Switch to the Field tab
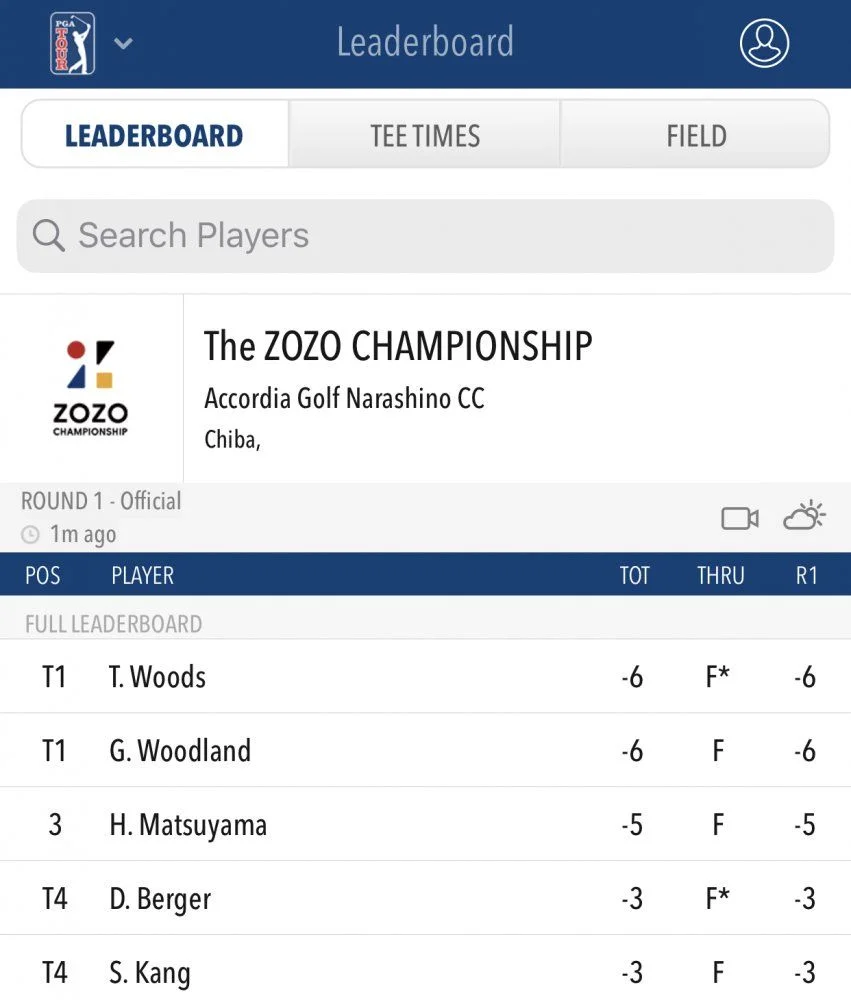Screen dimensions: 851x1000 pyautogui.click(x=696, y=135)
